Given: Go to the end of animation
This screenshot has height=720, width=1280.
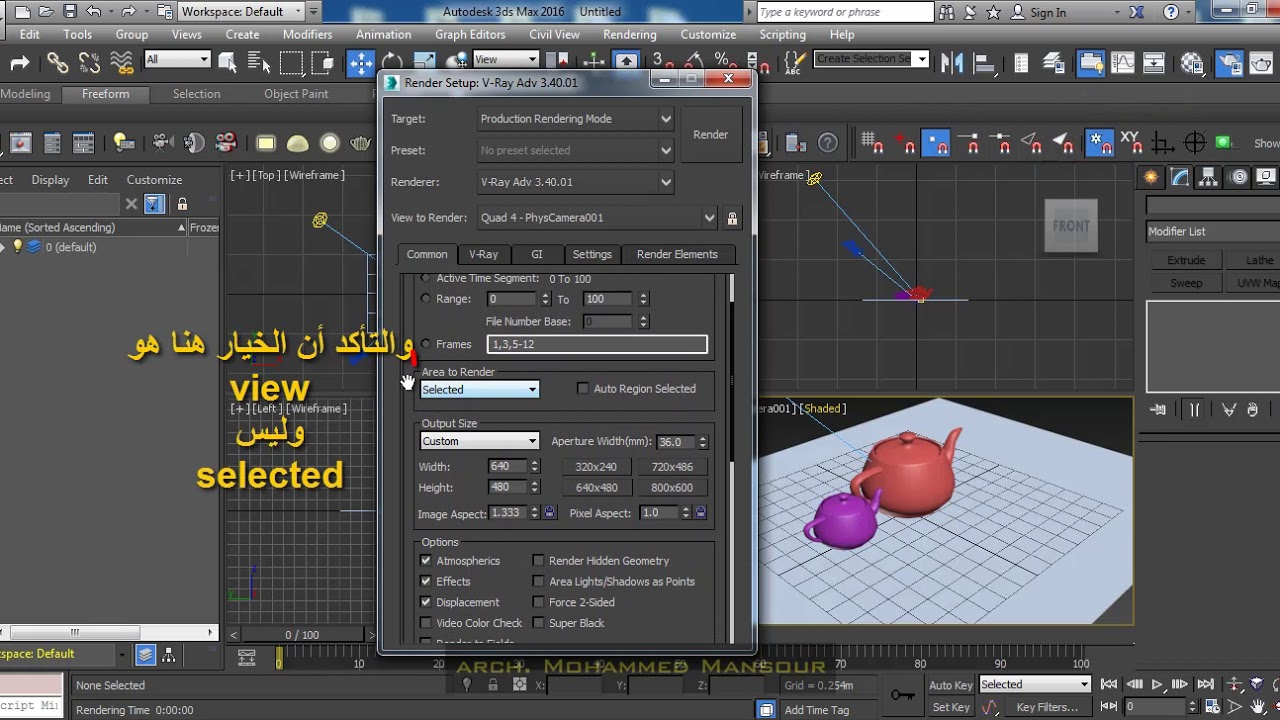Looking at the screenshot, I should pos(1205,685).
